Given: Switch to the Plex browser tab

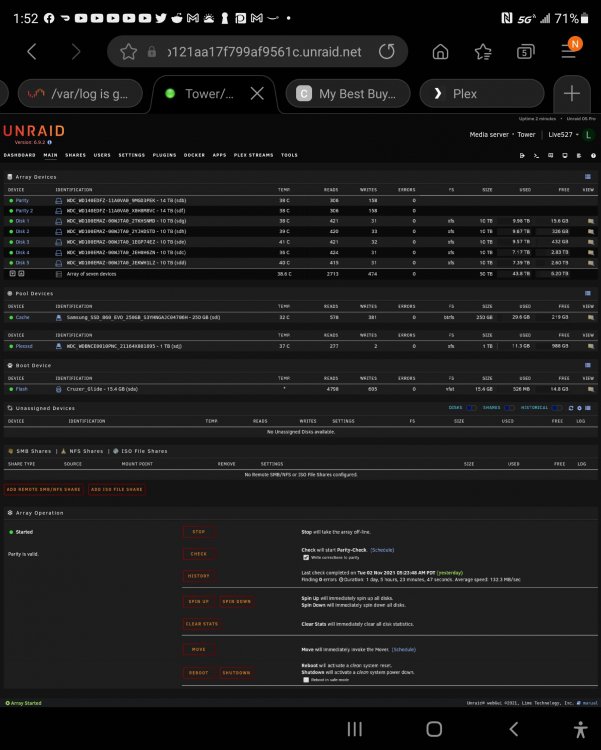Looking at the screenshot, I should 482,94.
